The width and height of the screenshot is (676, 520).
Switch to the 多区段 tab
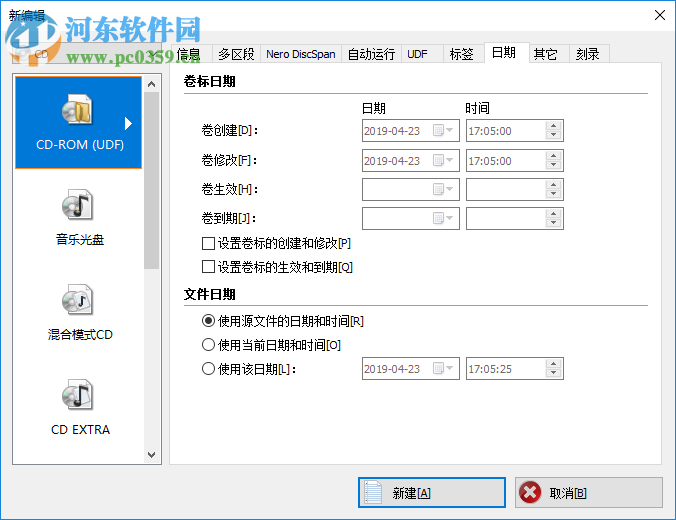click(x=236, y=54)
